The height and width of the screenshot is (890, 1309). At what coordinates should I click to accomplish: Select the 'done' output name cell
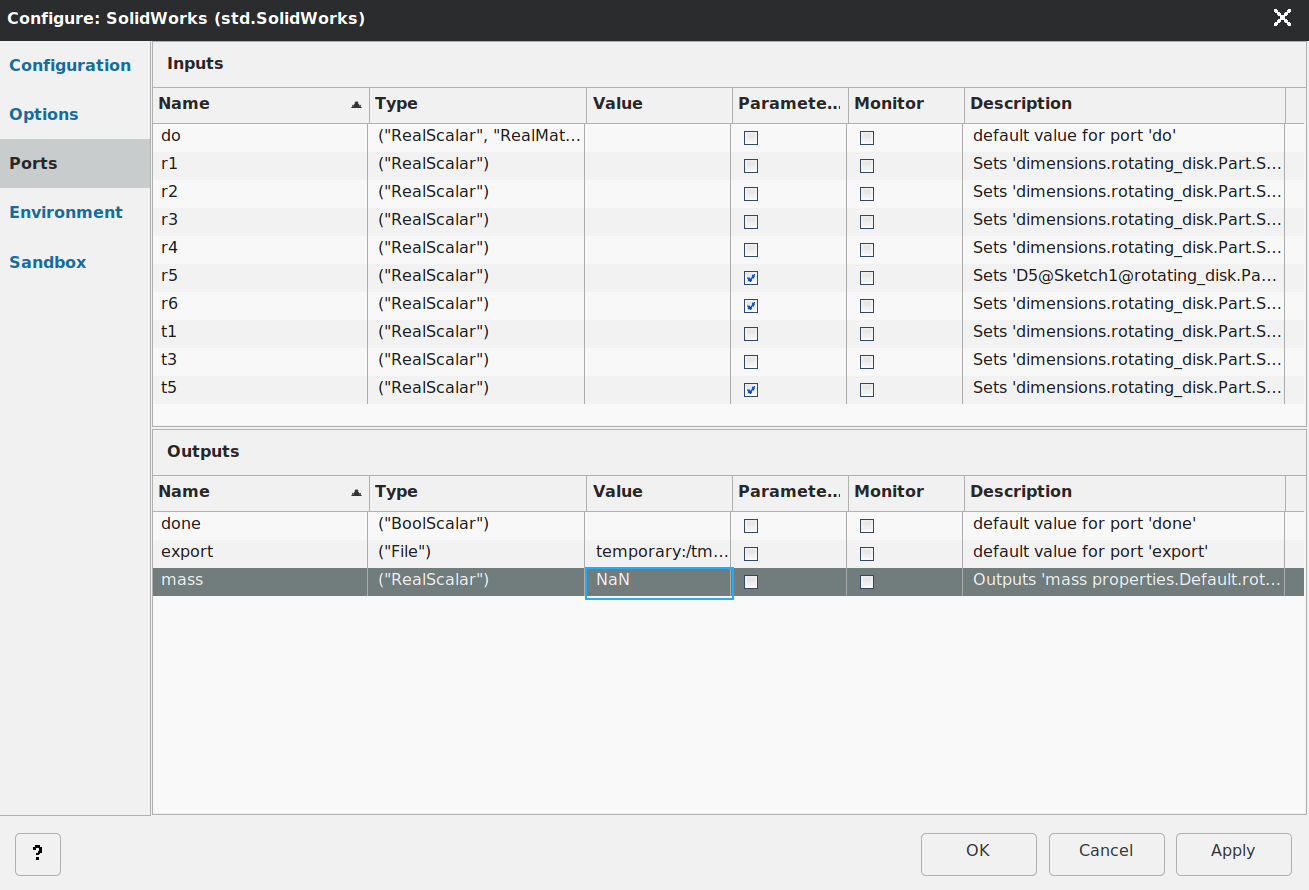(260, 524)
